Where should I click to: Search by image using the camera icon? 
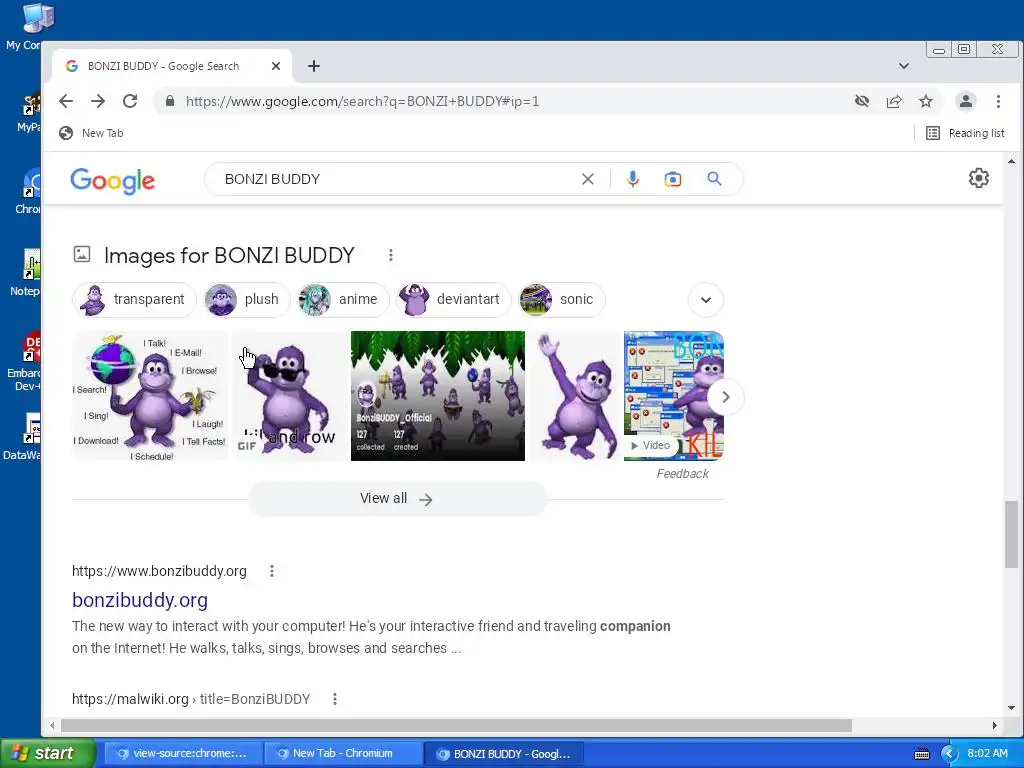coord(673,179)
